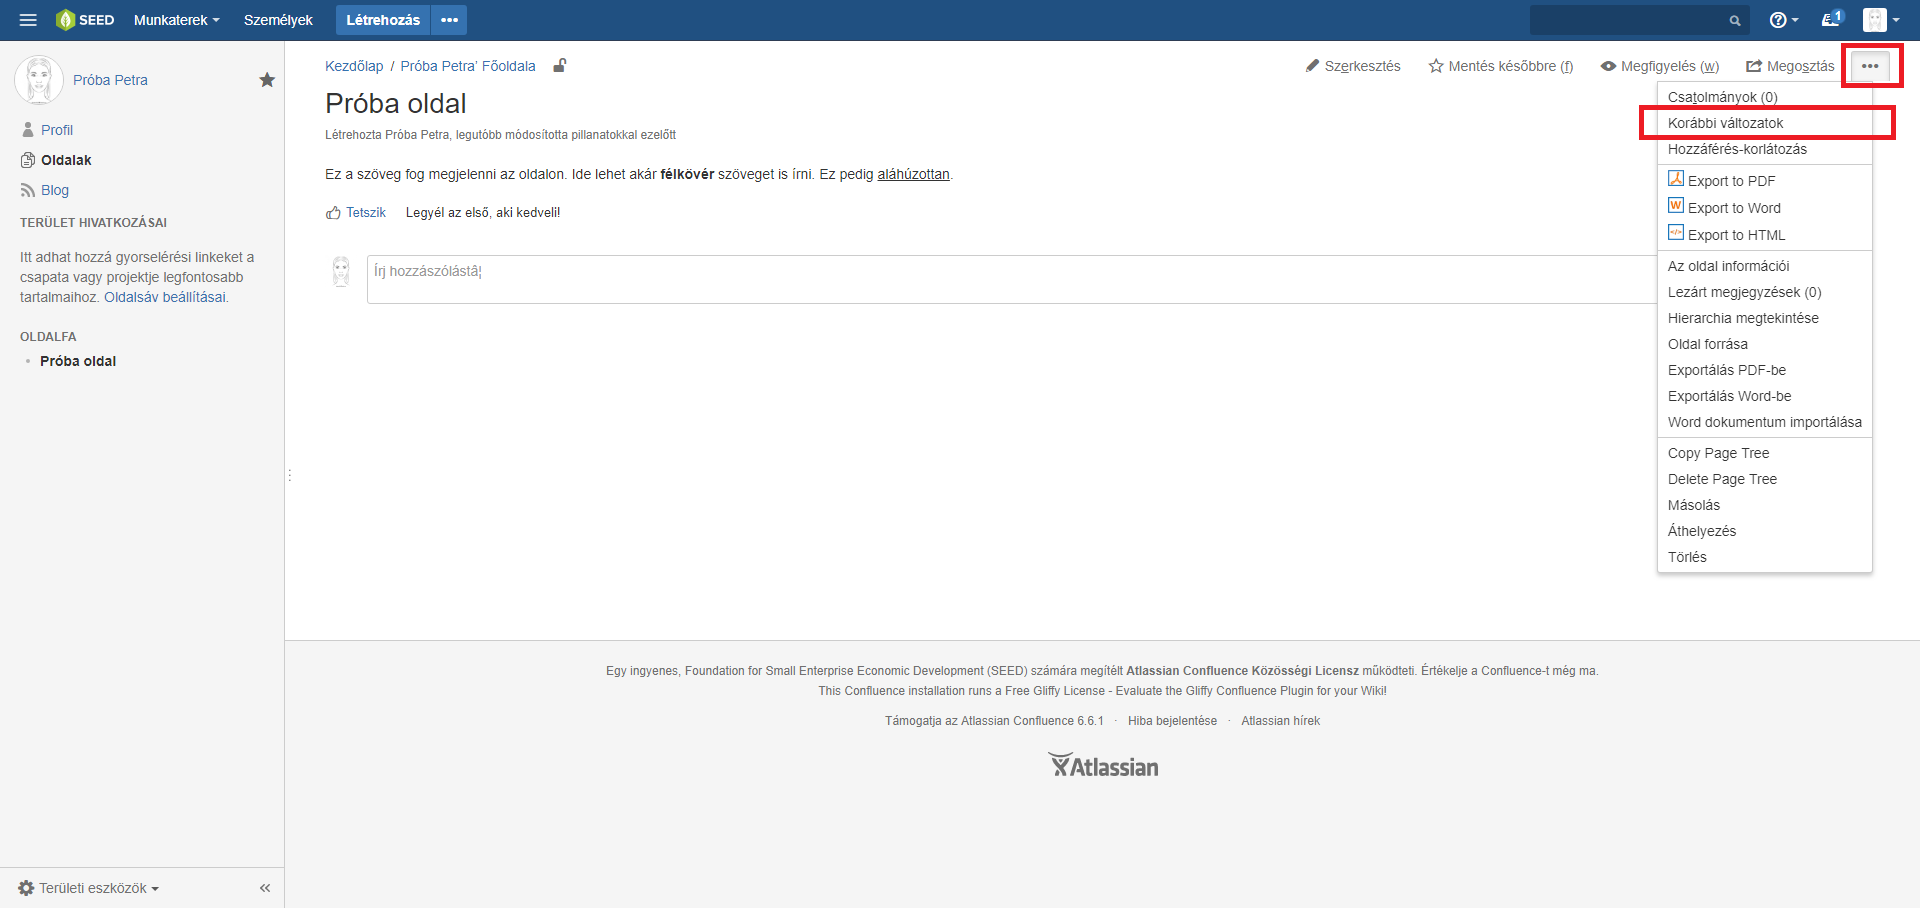Expand the Munkaterek dropdown

click(176, 20)
